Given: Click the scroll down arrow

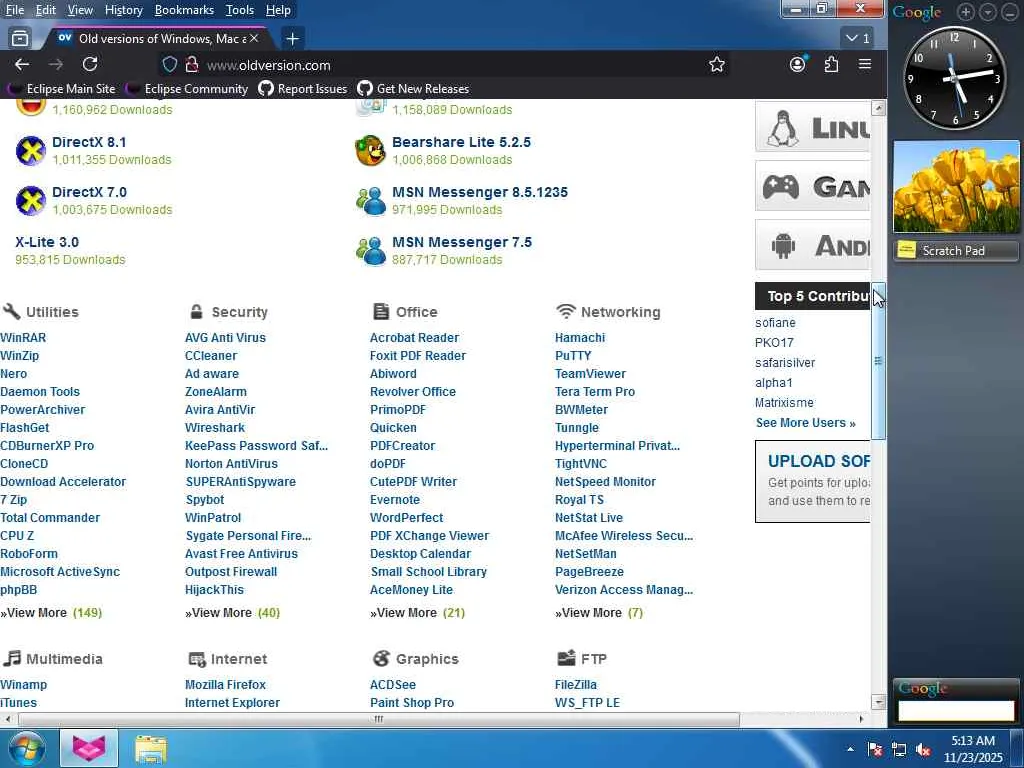Looking at the screenshot, I should [x=878, y=703].
